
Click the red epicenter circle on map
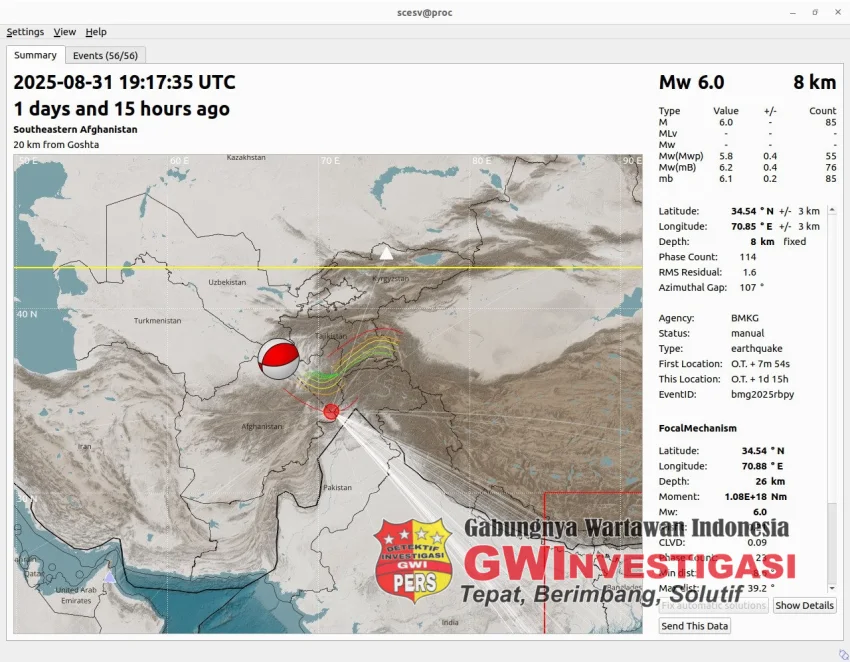pyautogui.click(x=331, y=412)
